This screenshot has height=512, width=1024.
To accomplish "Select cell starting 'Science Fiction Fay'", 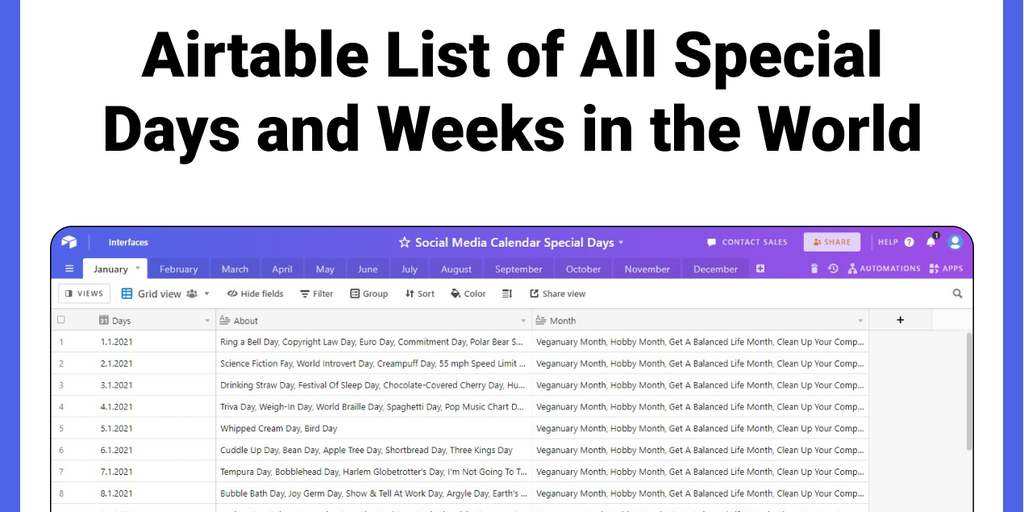I will tap(374, 363).
